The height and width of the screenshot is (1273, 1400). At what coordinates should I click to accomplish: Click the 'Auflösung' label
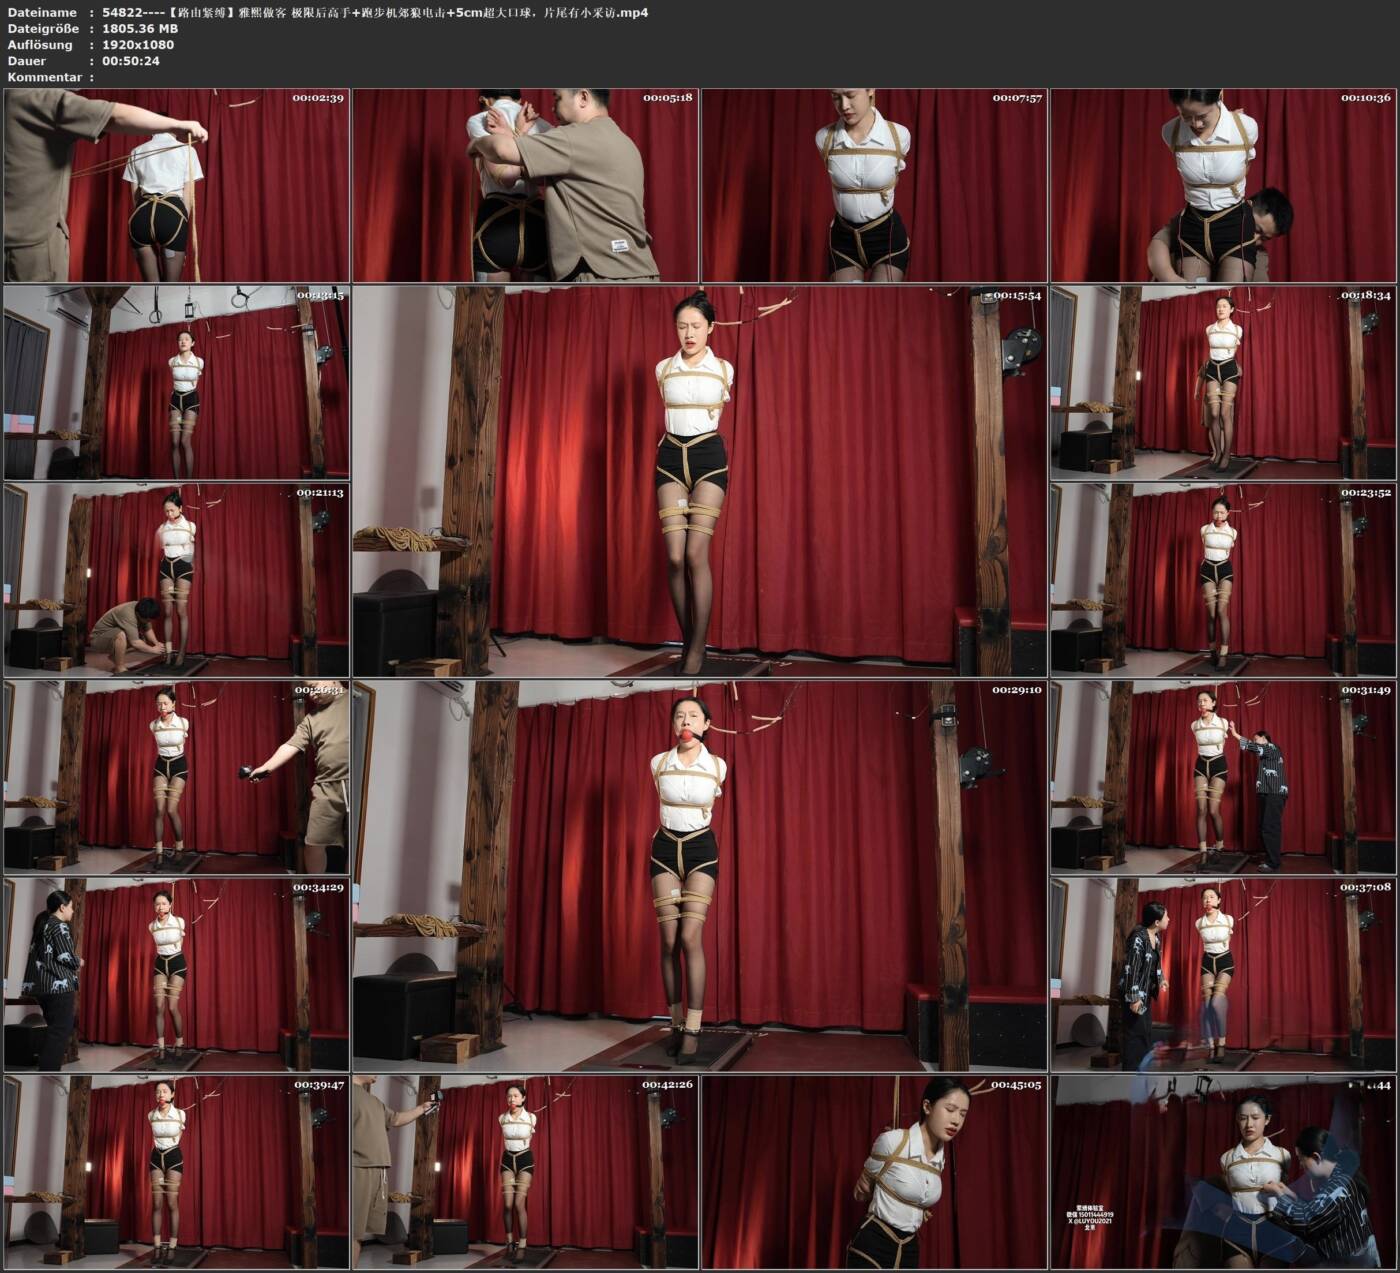coord(40,45)
